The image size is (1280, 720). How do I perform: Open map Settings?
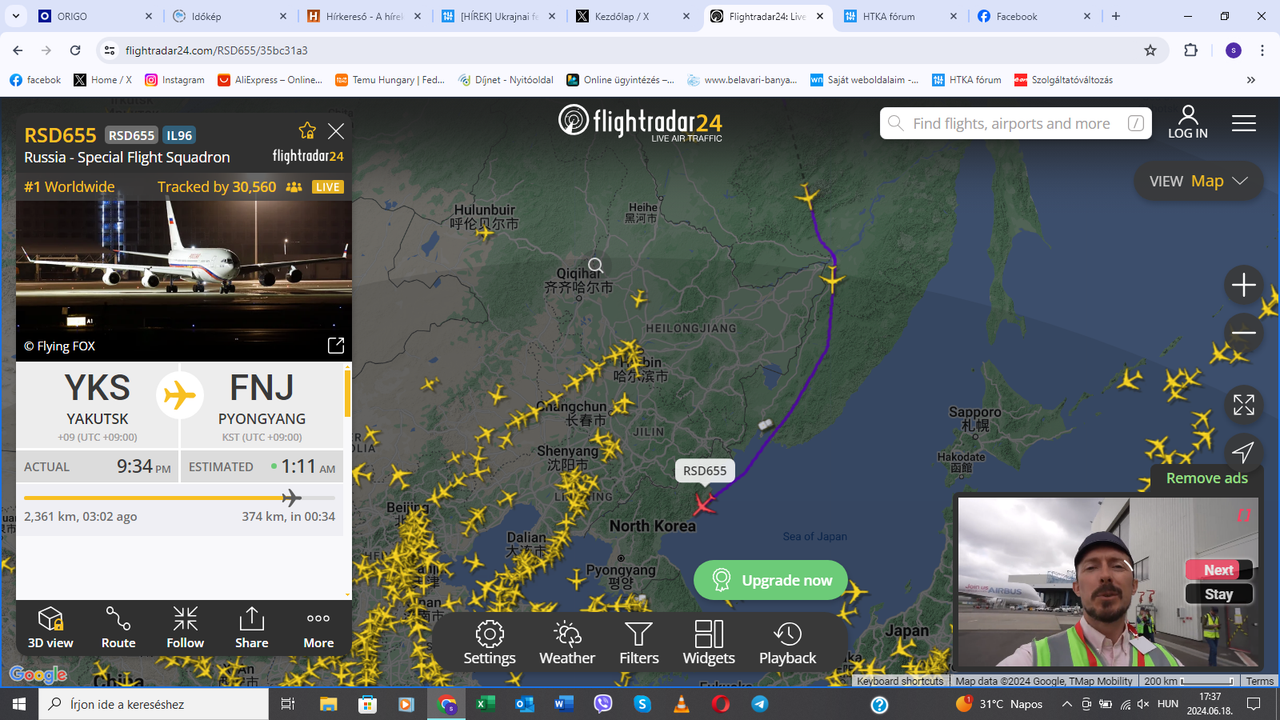point(489,643)
